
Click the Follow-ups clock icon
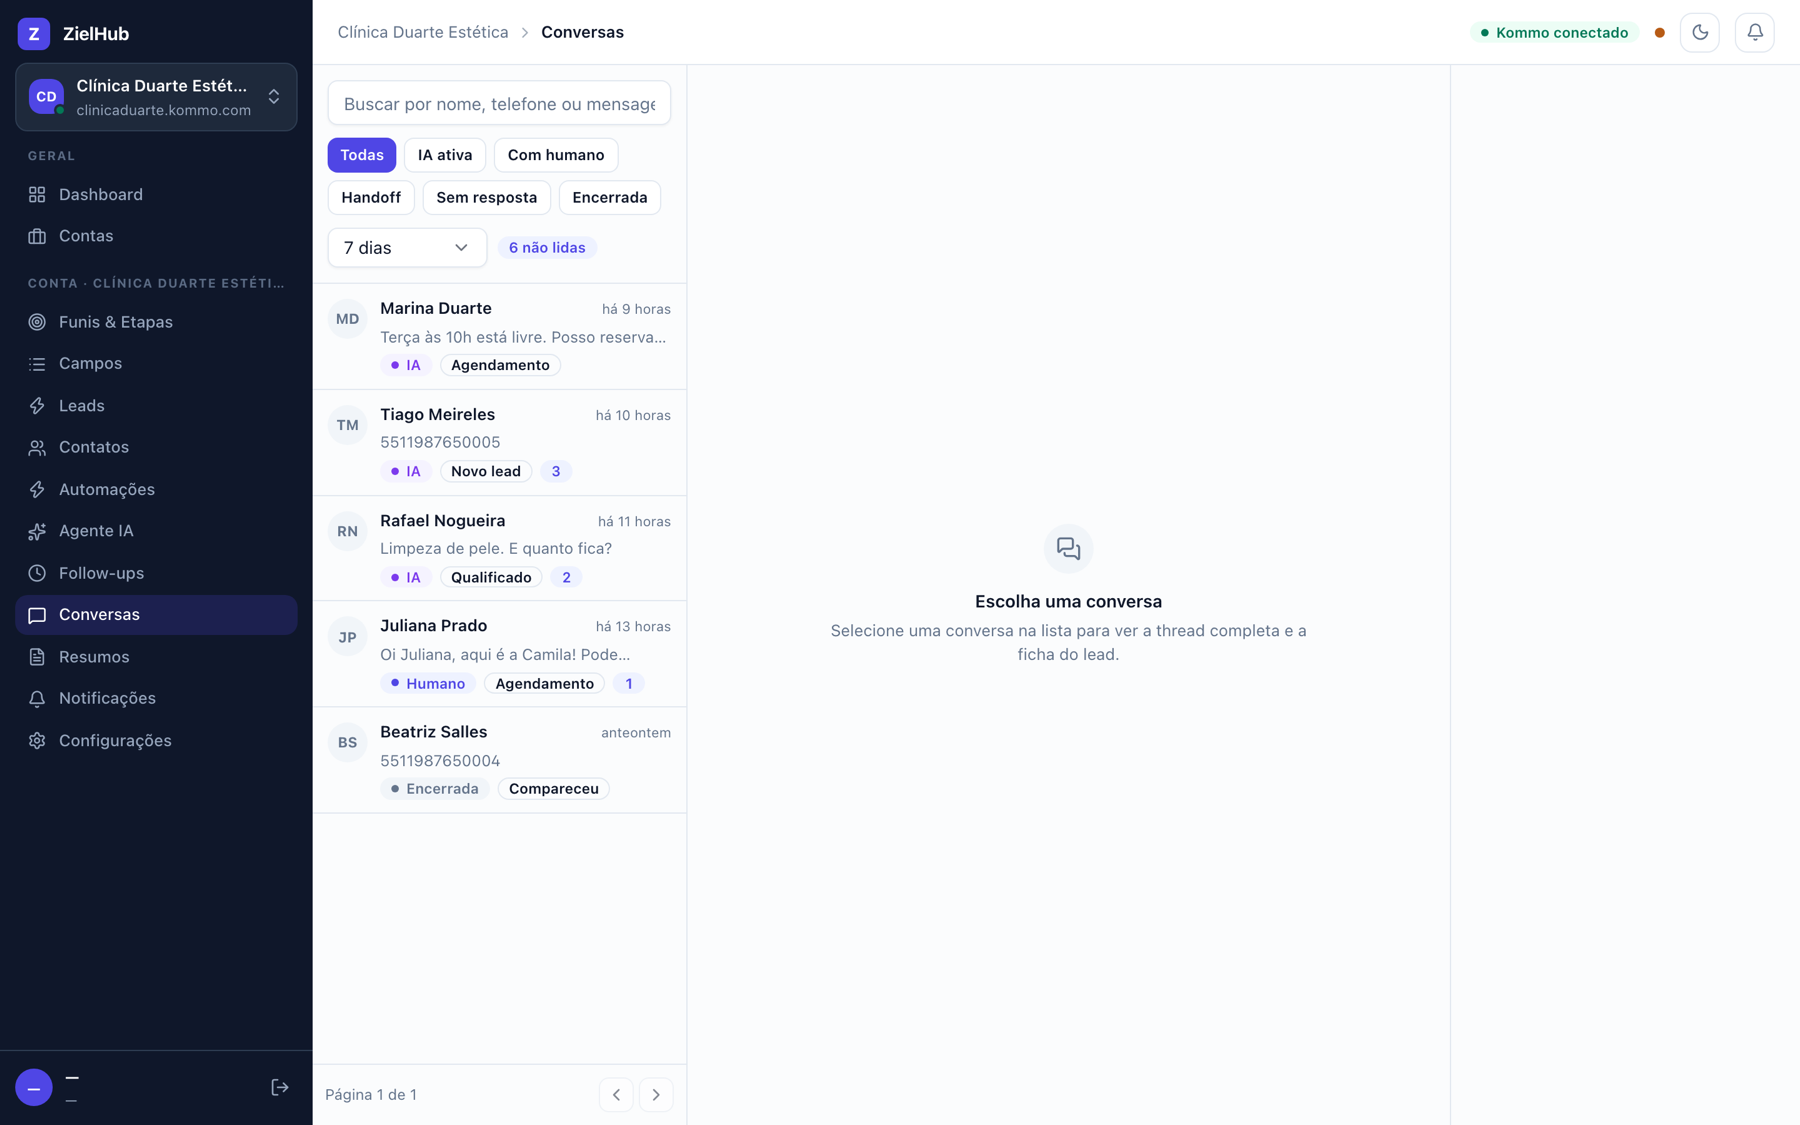(x=37, y=573)
